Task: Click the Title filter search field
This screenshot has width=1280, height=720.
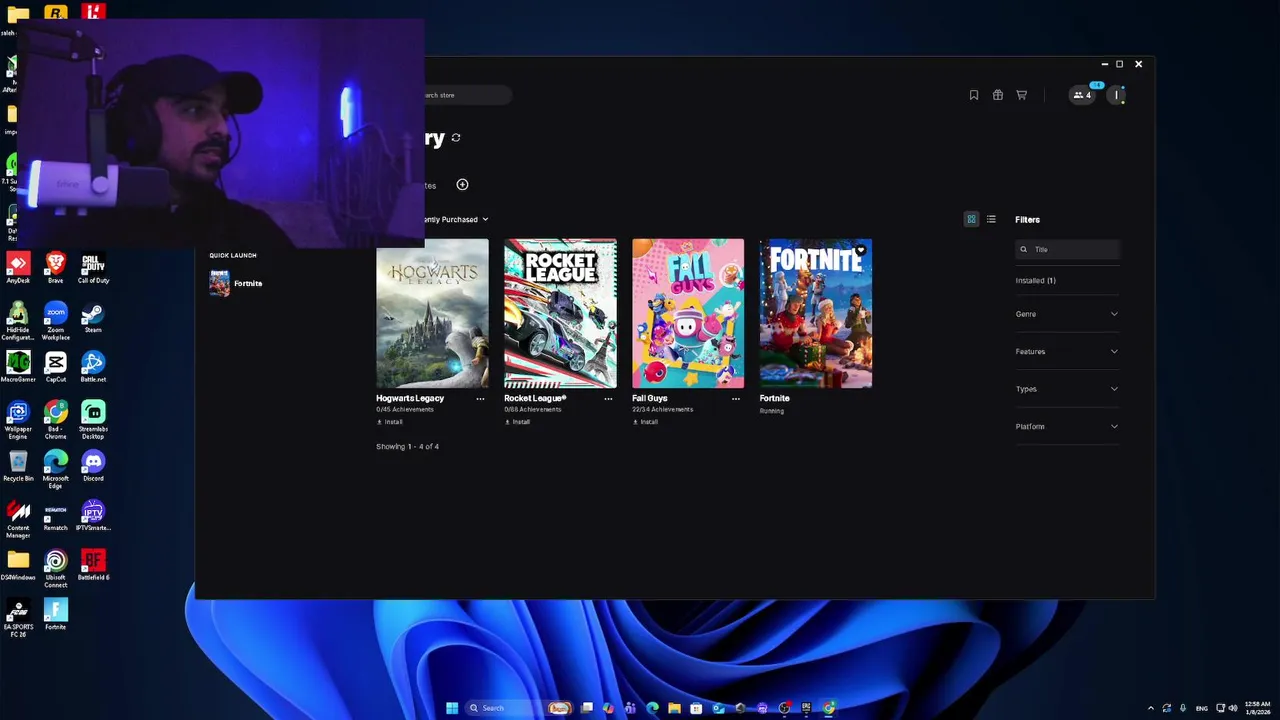Action: coord(1067,249)
